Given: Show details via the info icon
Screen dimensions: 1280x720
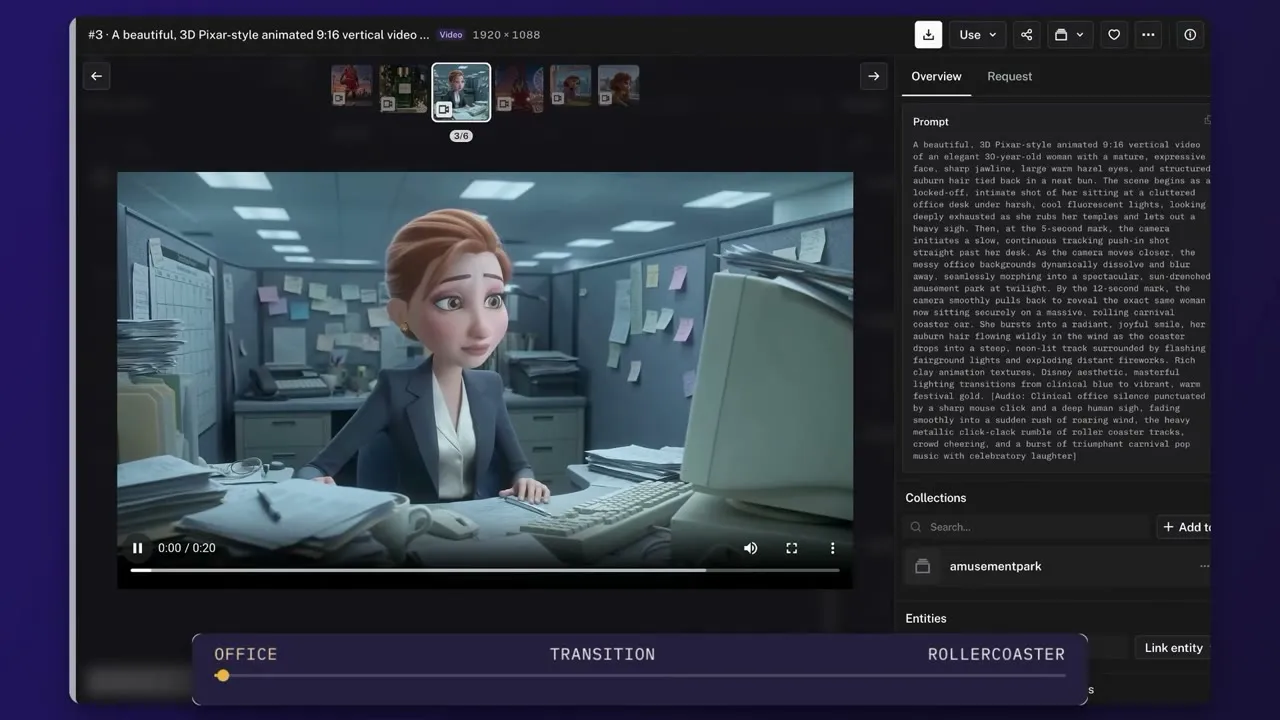Looking at the screenshot, I should click(1190, 34).
